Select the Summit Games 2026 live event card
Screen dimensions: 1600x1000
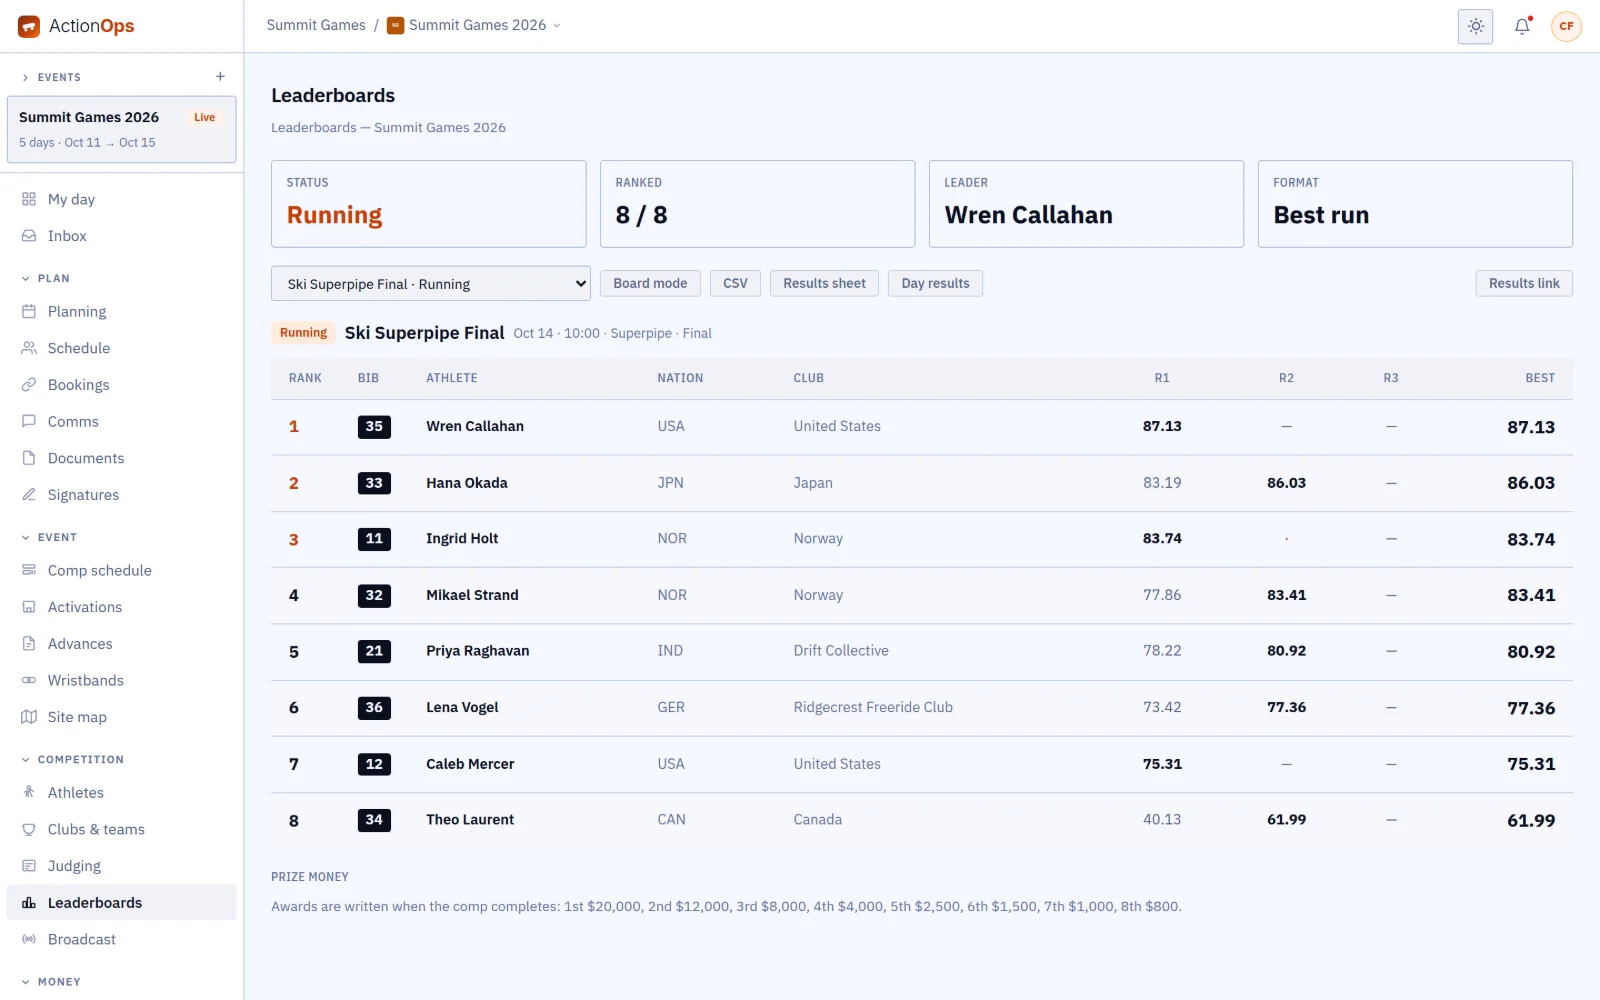click(122, 129)
